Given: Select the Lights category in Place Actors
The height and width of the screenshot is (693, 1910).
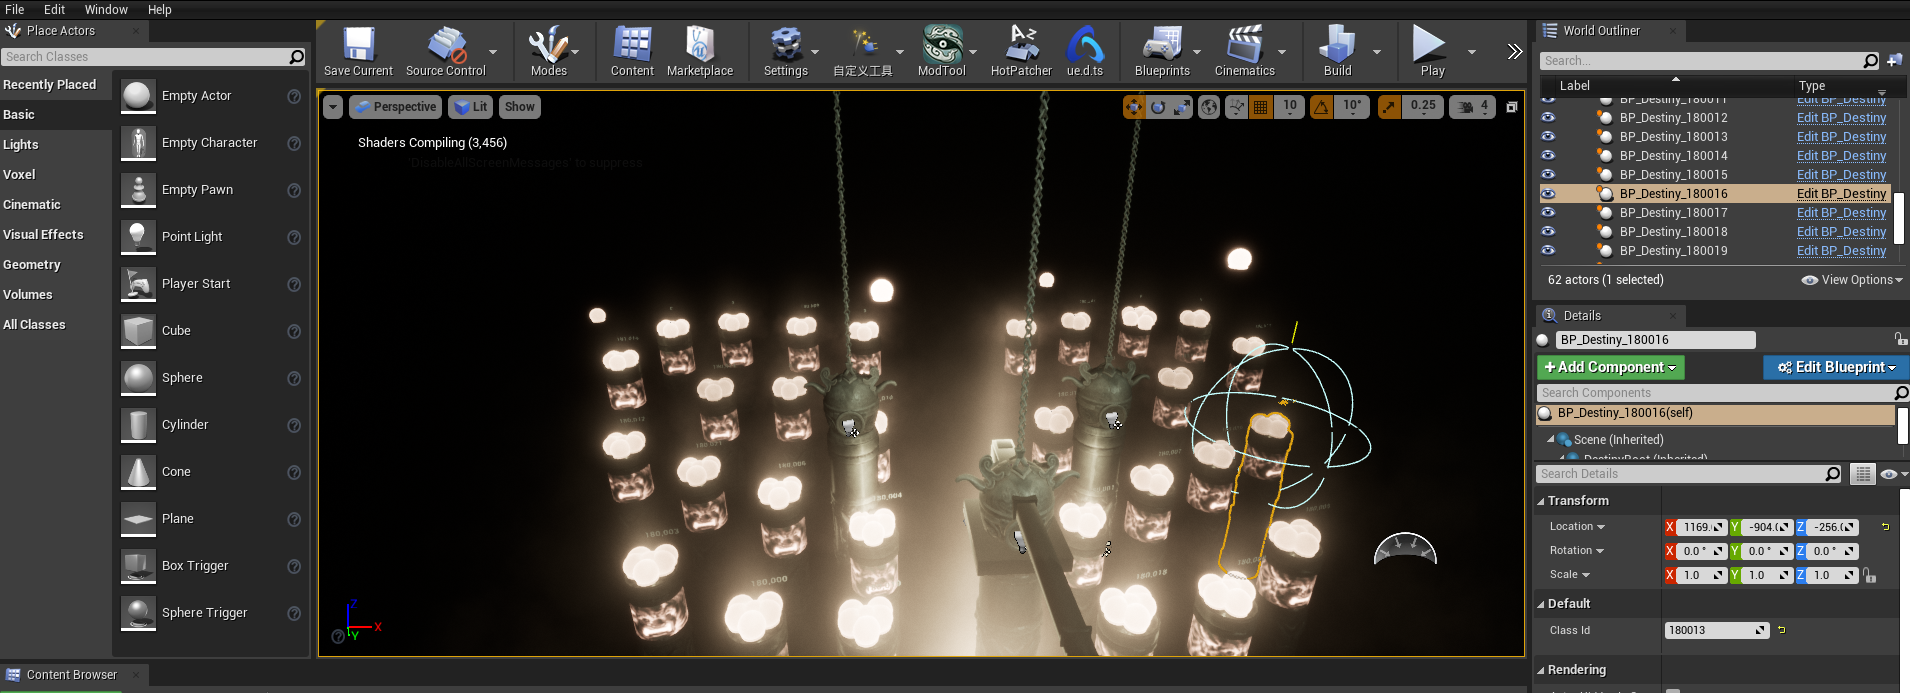Looking at the screenshot, I should [56, 145].
